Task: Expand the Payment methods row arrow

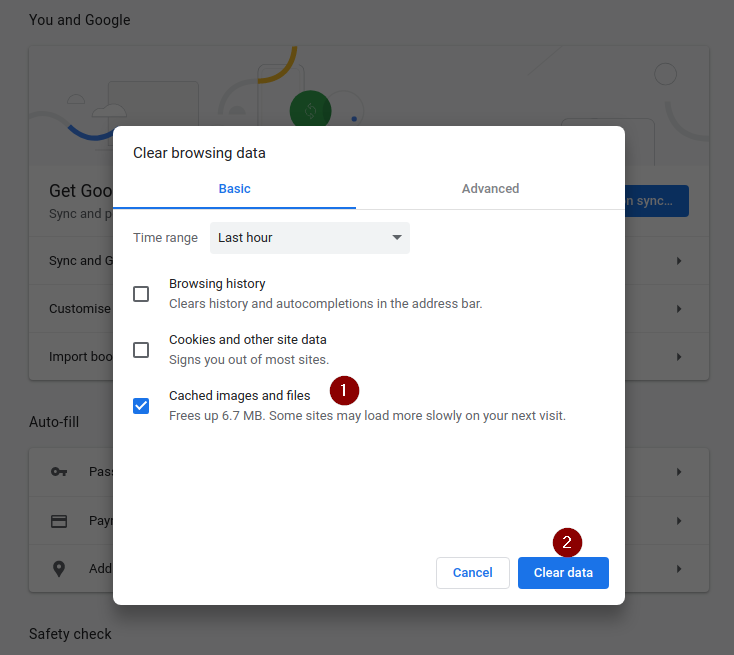Action: (679, 521)
